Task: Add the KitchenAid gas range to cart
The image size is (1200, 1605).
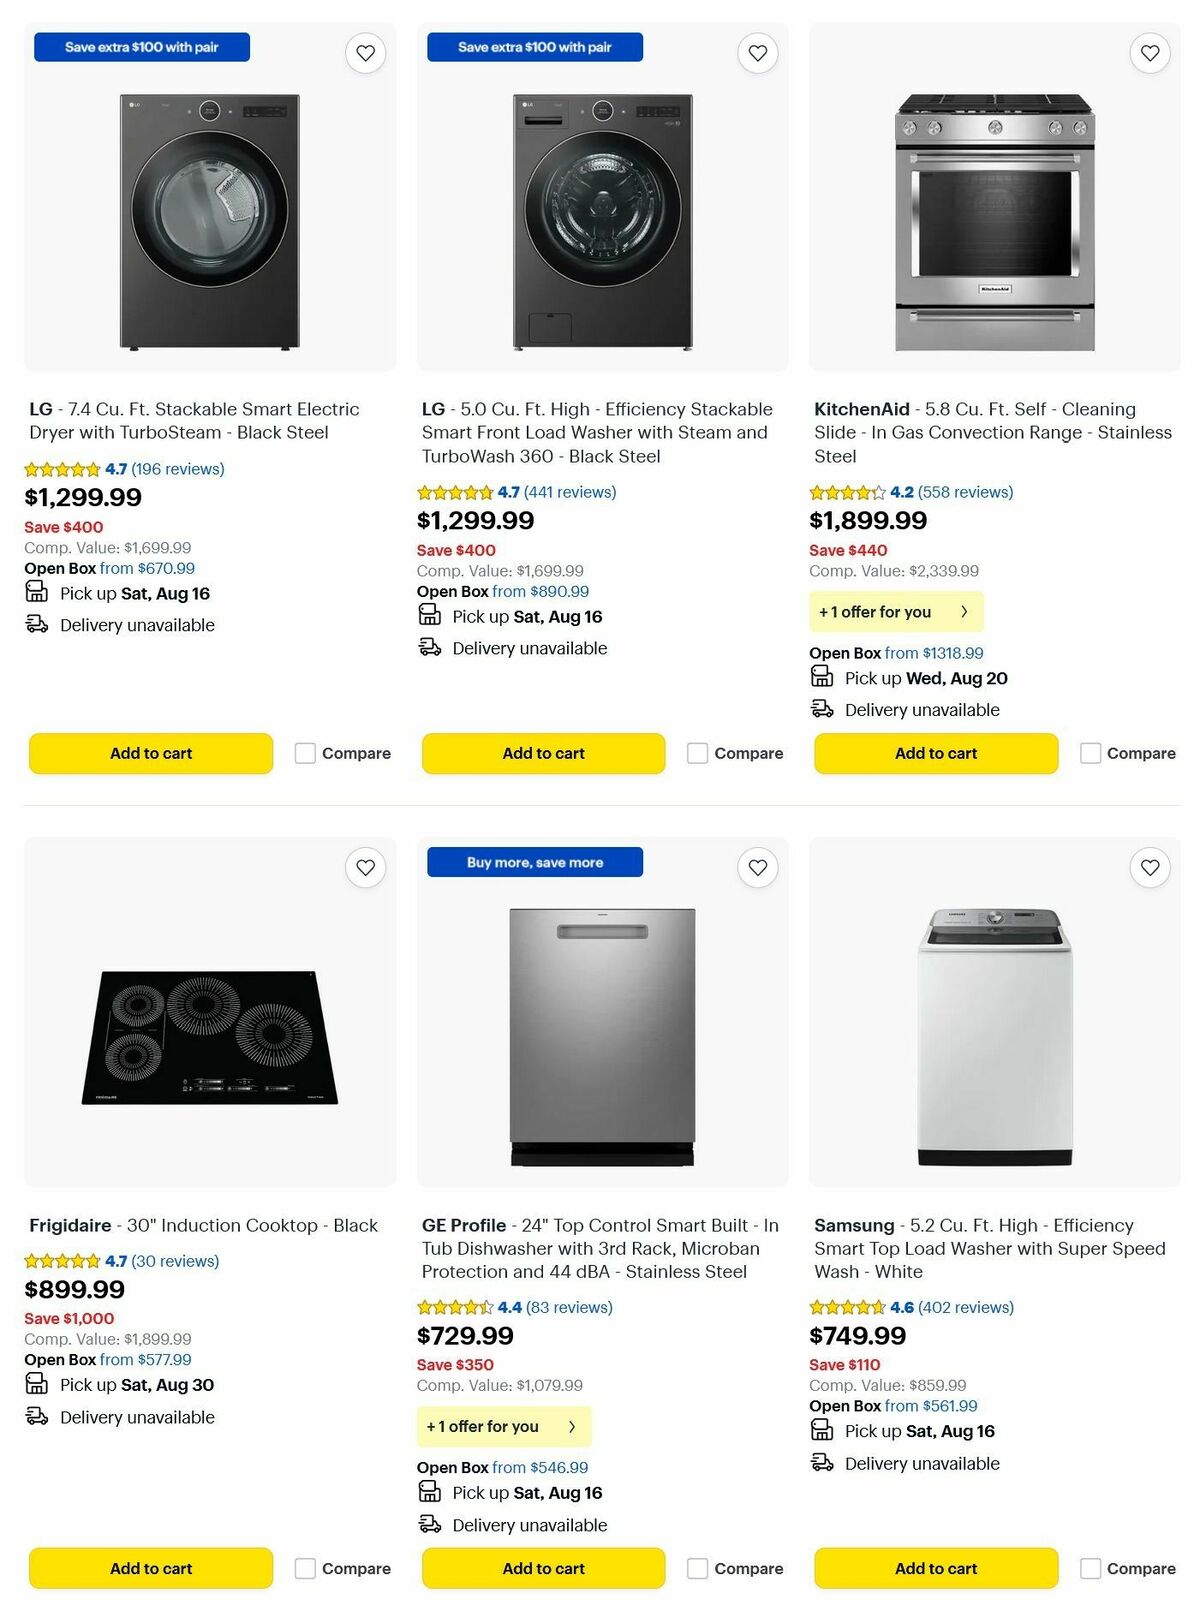Action: click(x=935, y=752)
